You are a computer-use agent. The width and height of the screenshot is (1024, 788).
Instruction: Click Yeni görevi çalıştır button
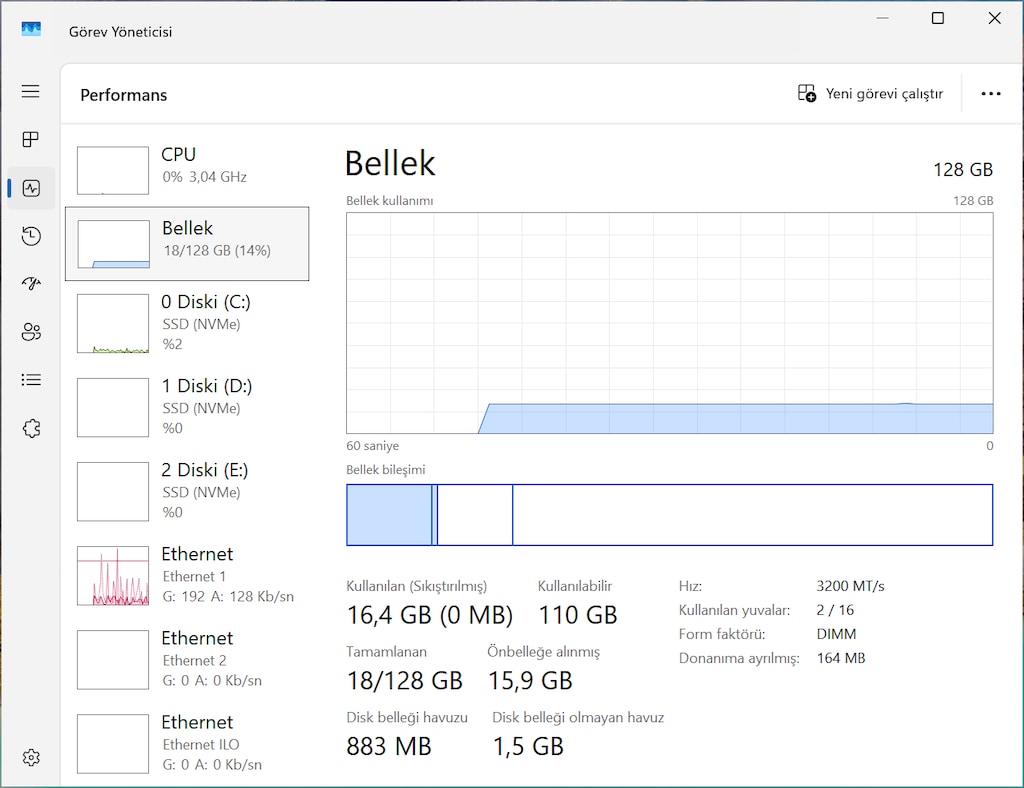tap(871, 93)
